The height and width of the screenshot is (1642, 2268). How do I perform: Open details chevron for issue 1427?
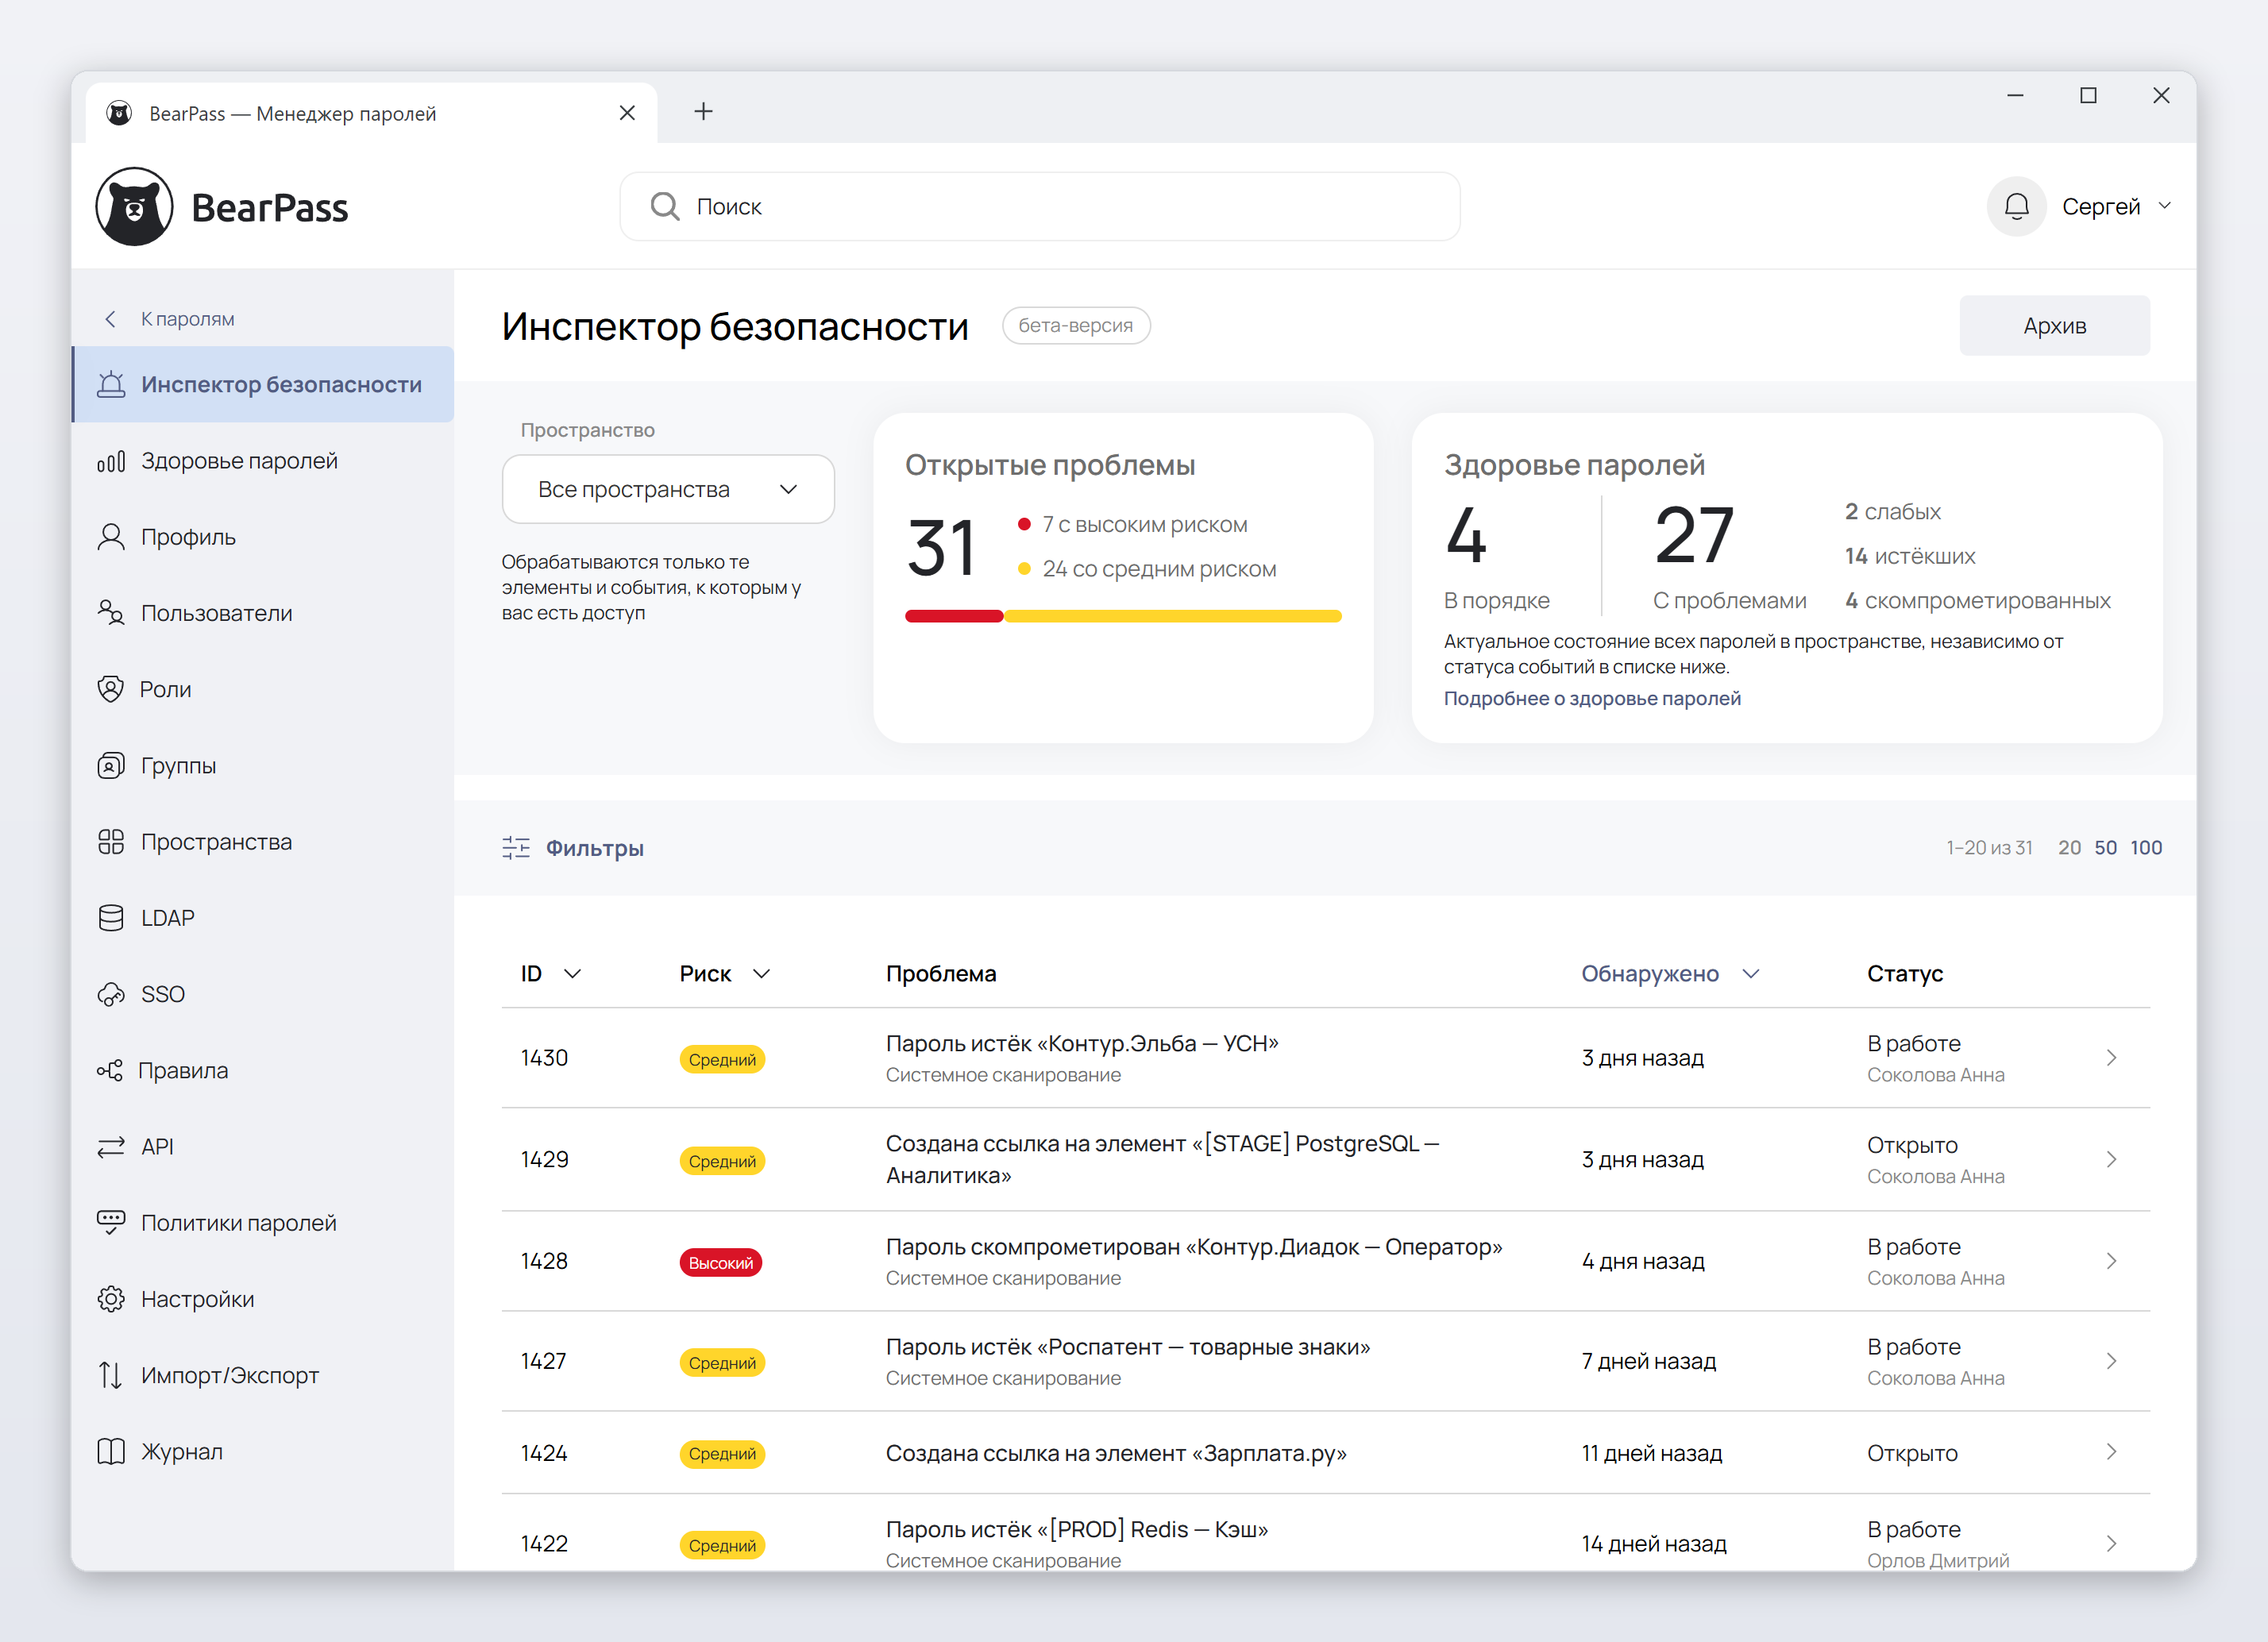point(2111,1361)
